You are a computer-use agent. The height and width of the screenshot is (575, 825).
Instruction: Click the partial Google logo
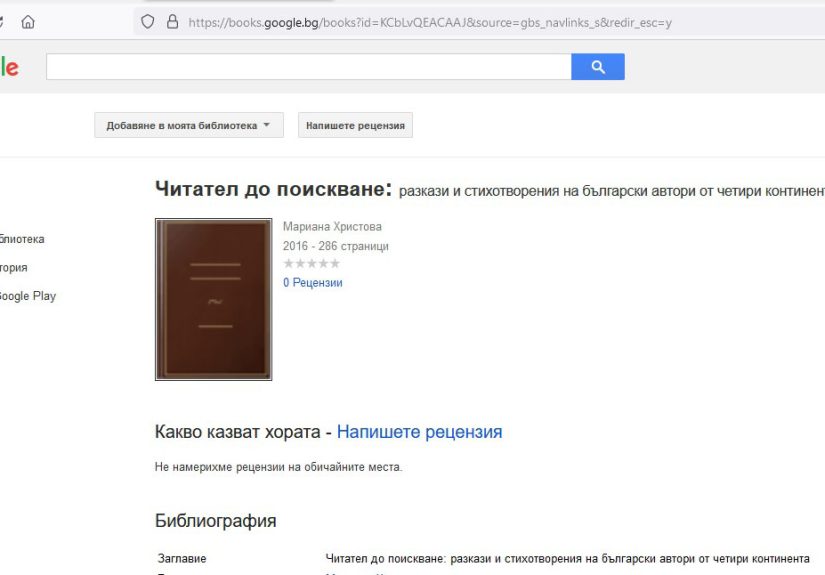[9, 67]
